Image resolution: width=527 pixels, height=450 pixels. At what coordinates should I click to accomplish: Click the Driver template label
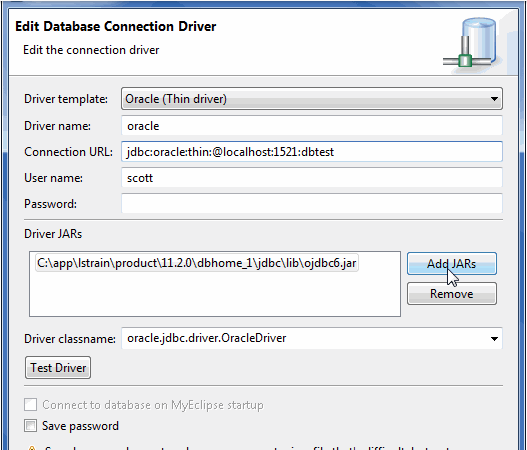[x=66, y=99]
